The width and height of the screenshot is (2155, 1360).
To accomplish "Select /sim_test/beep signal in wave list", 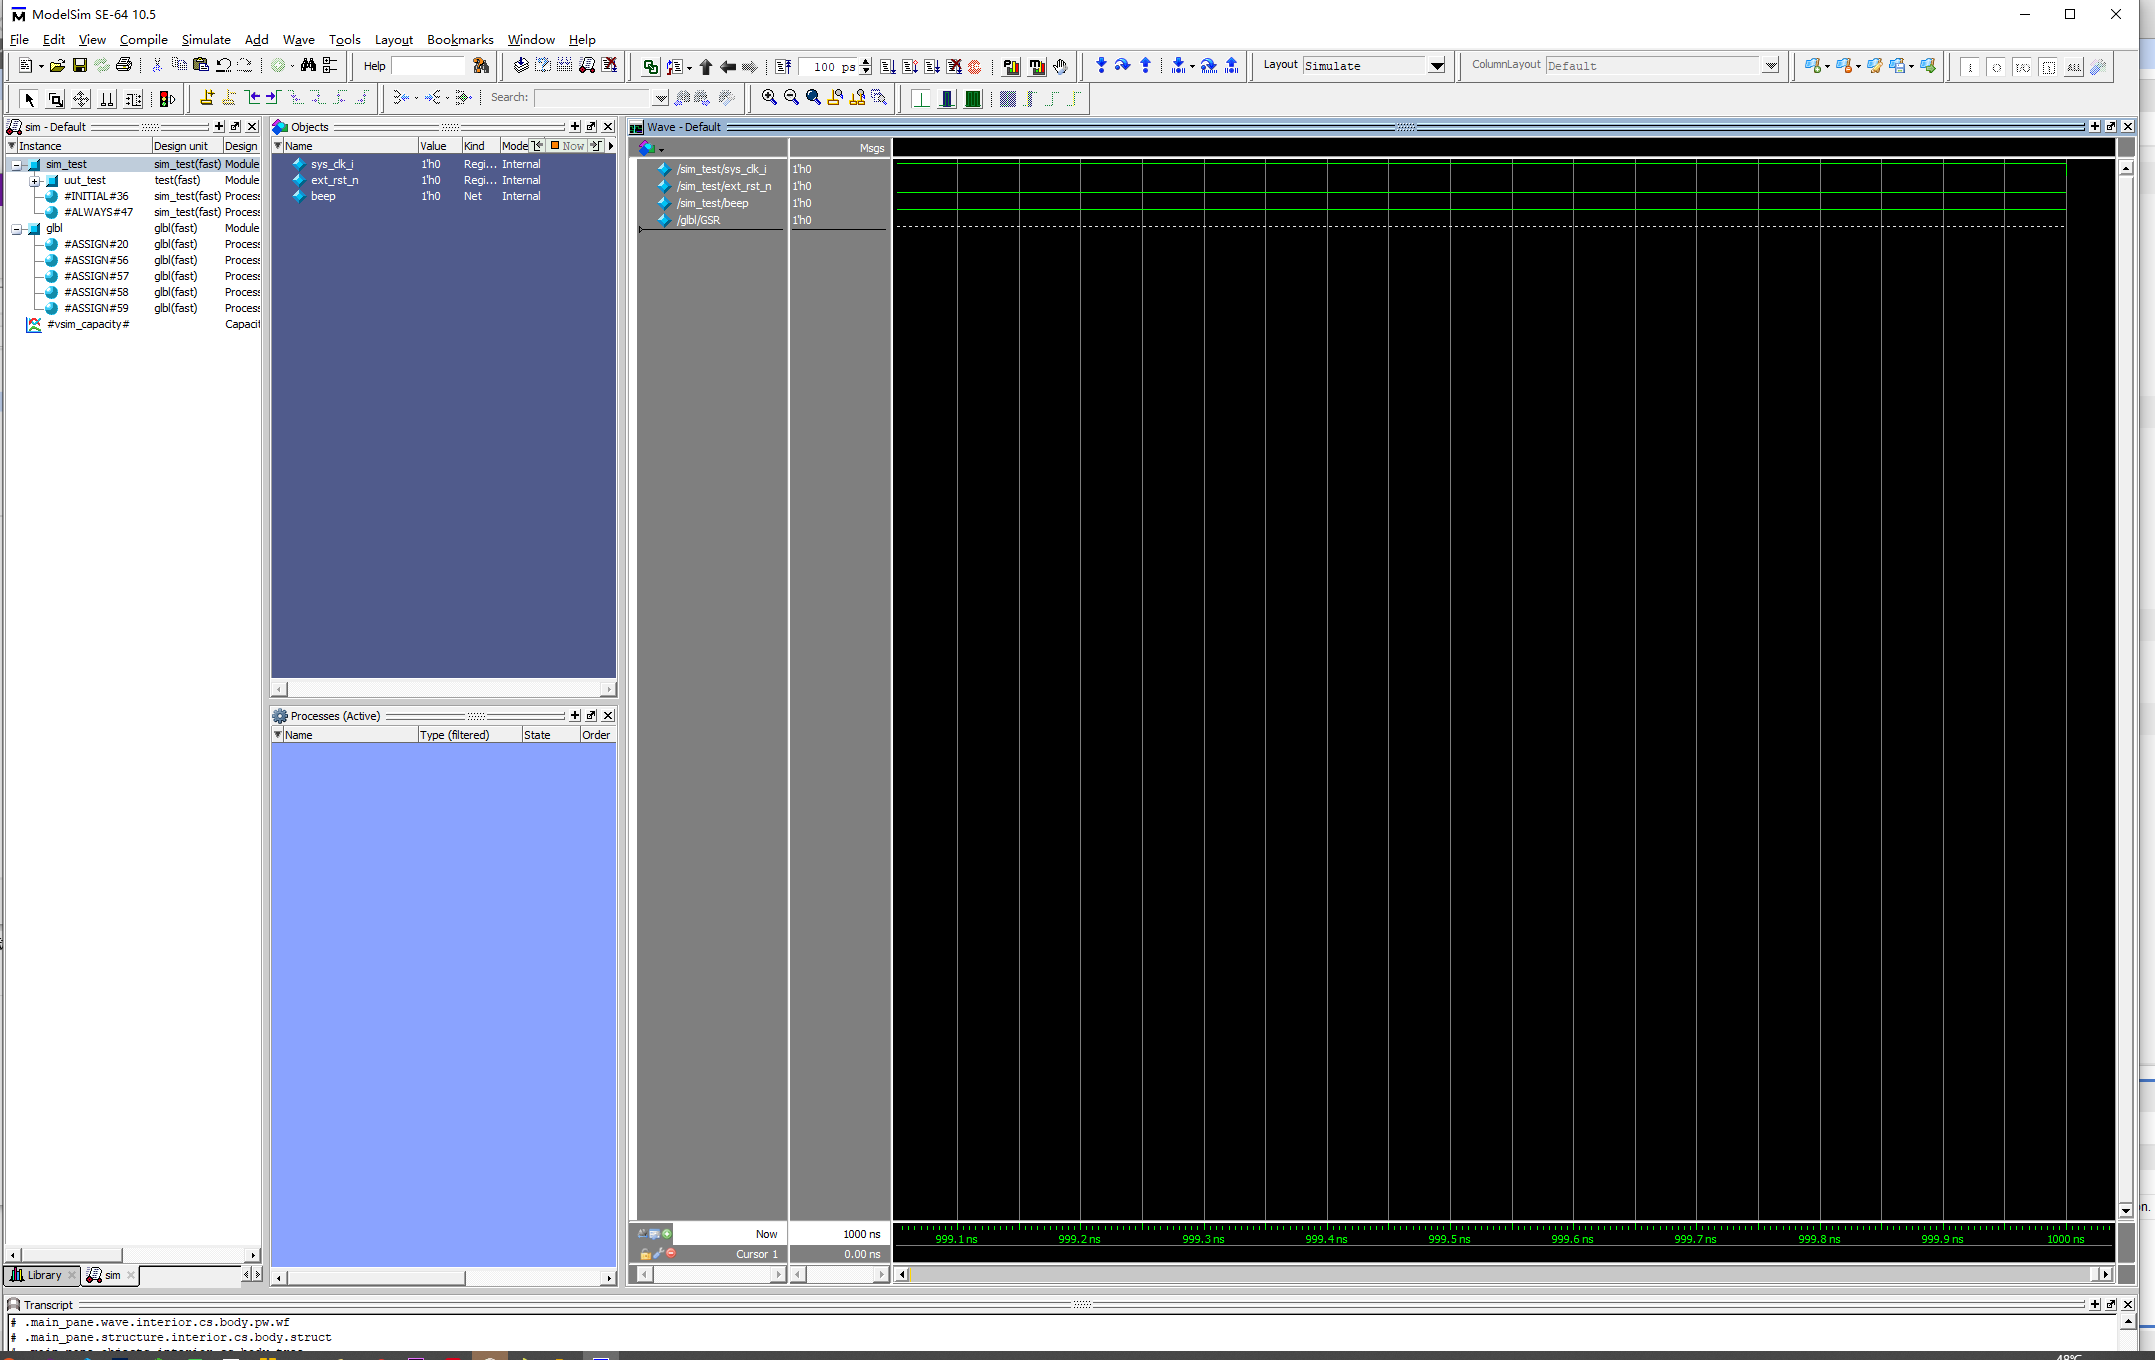I will point(712,203).
